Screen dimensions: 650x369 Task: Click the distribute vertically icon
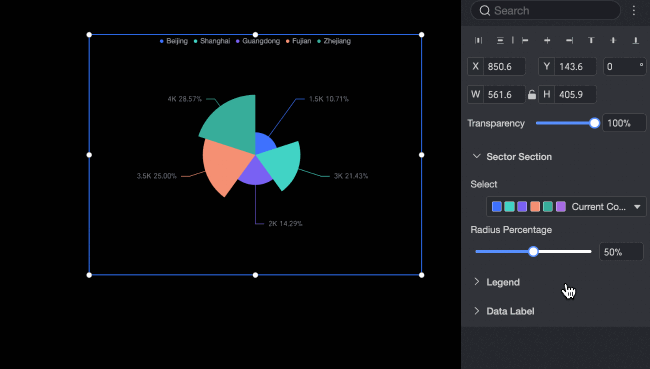(500, 40)
